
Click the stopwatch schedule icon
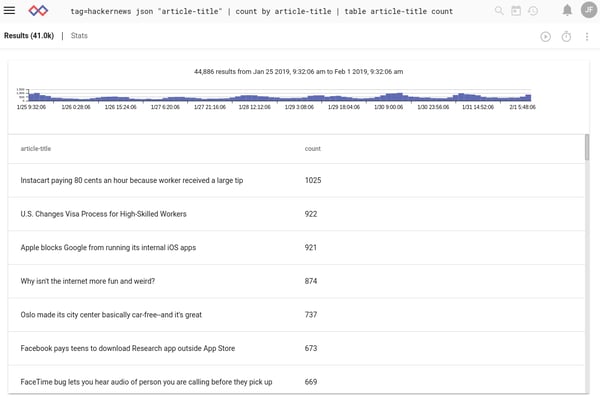click(566, 37)
